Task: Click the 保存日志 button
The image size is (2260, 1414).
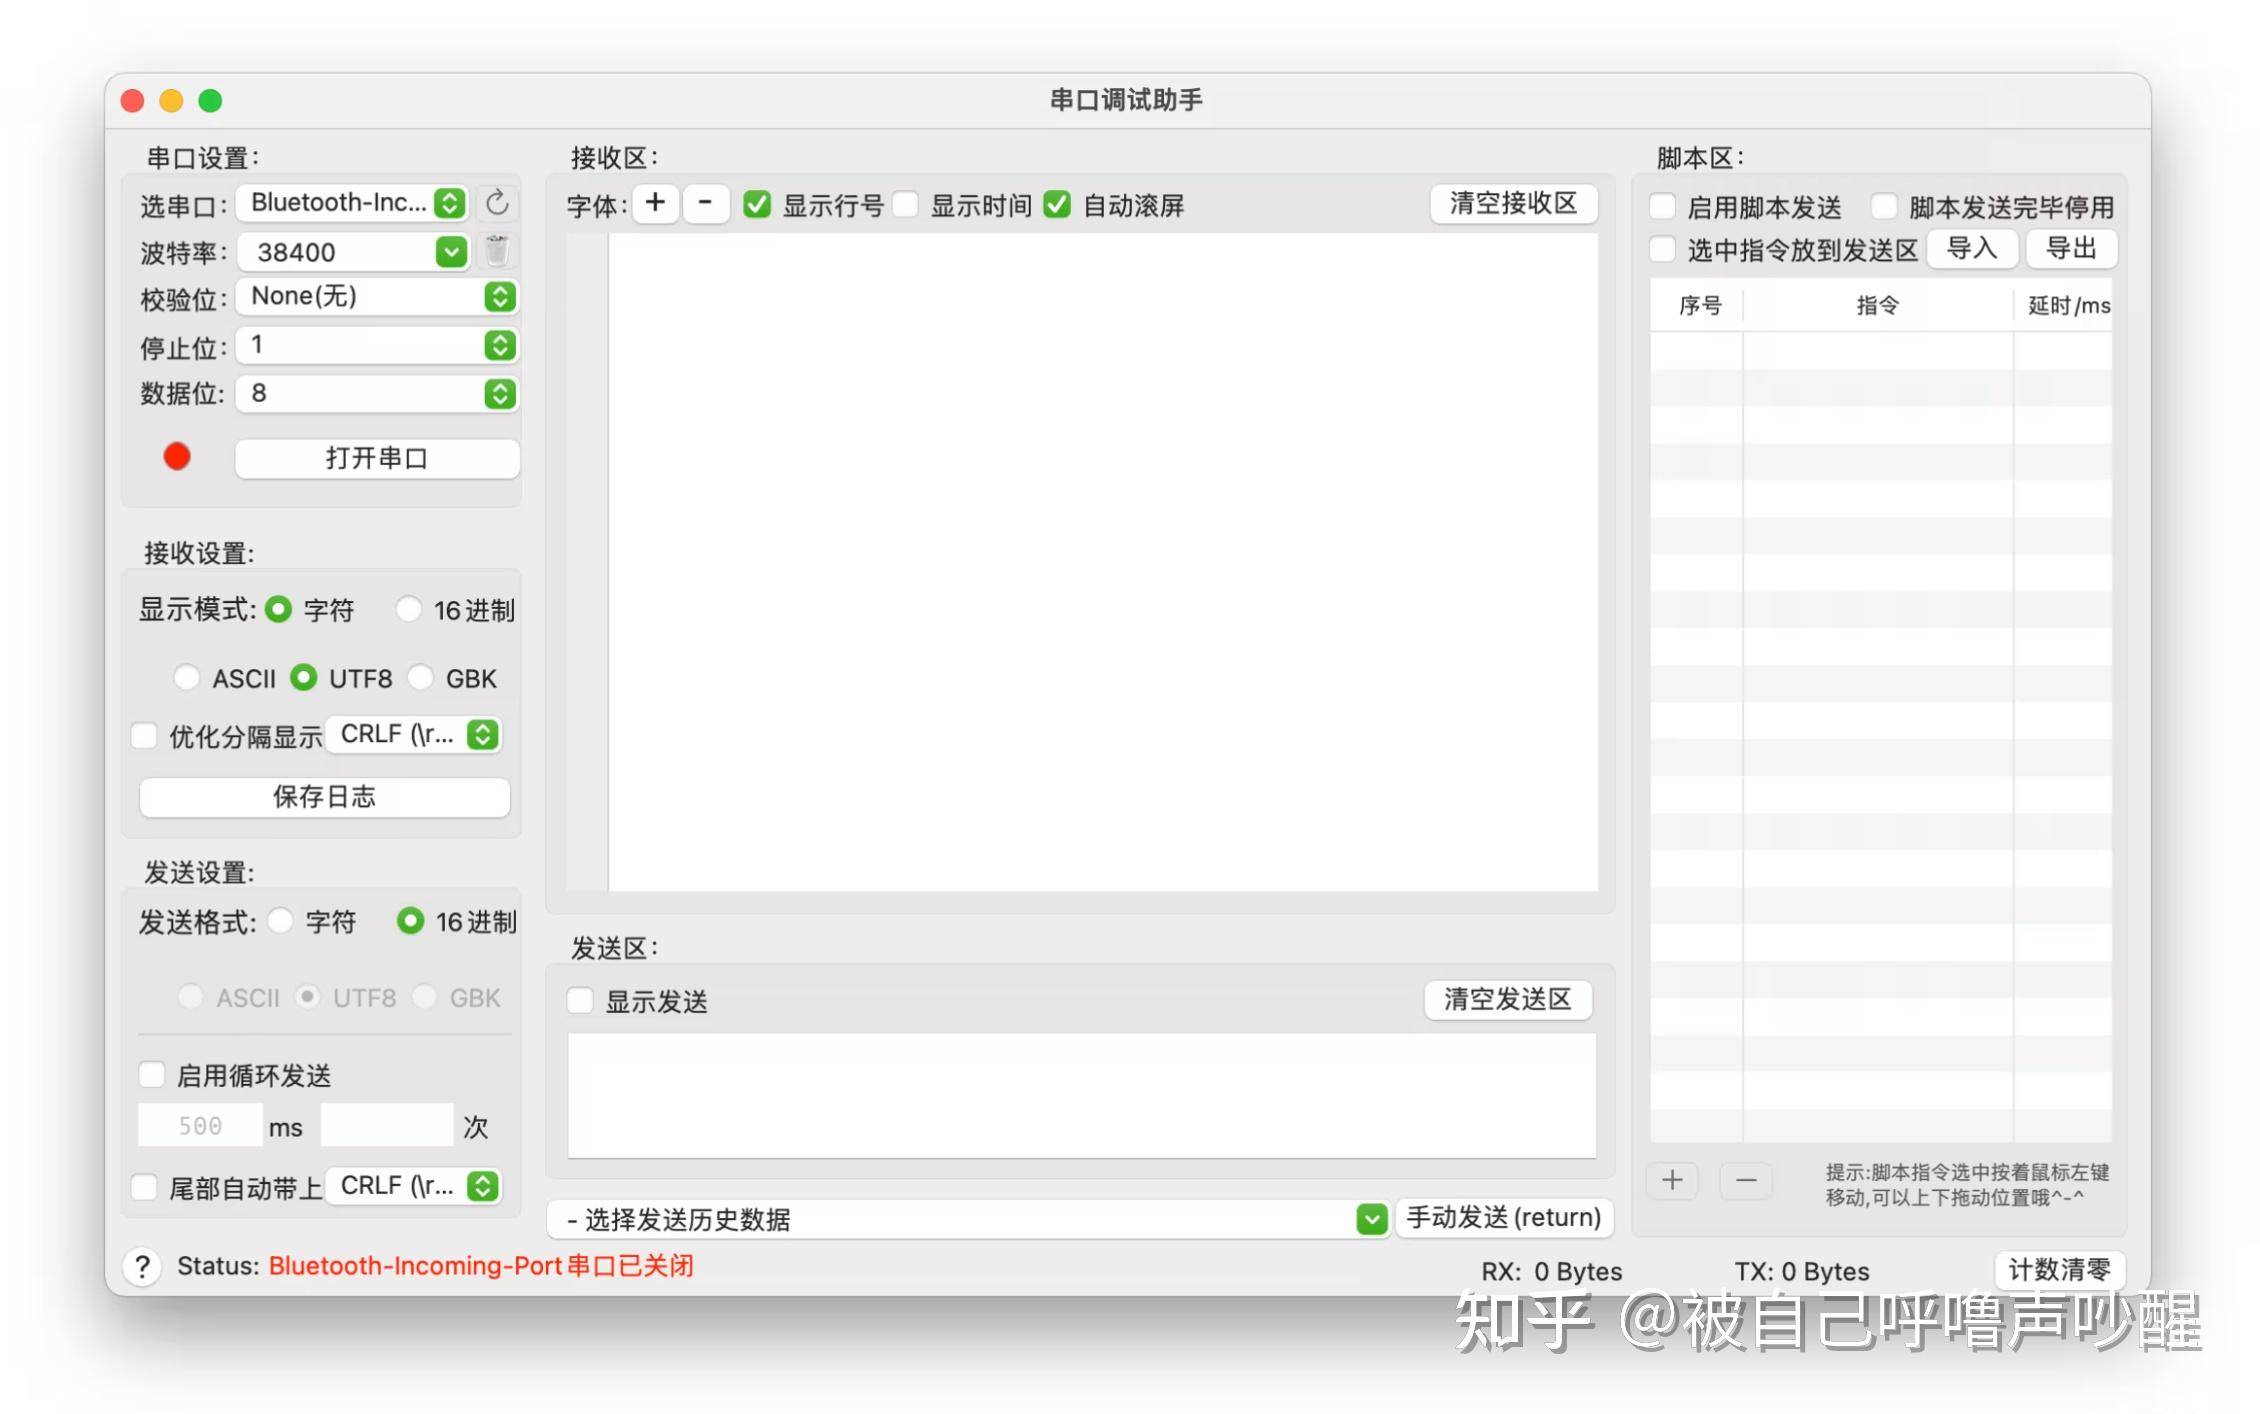Action: (324, 797)
